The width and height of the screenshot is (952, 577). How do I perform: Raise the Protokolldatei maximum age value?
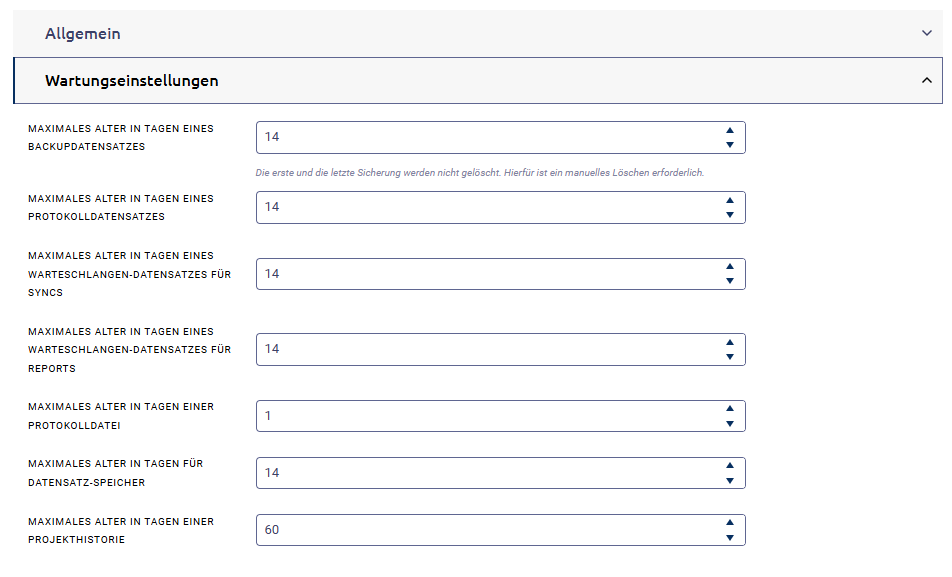pos(729,408)
